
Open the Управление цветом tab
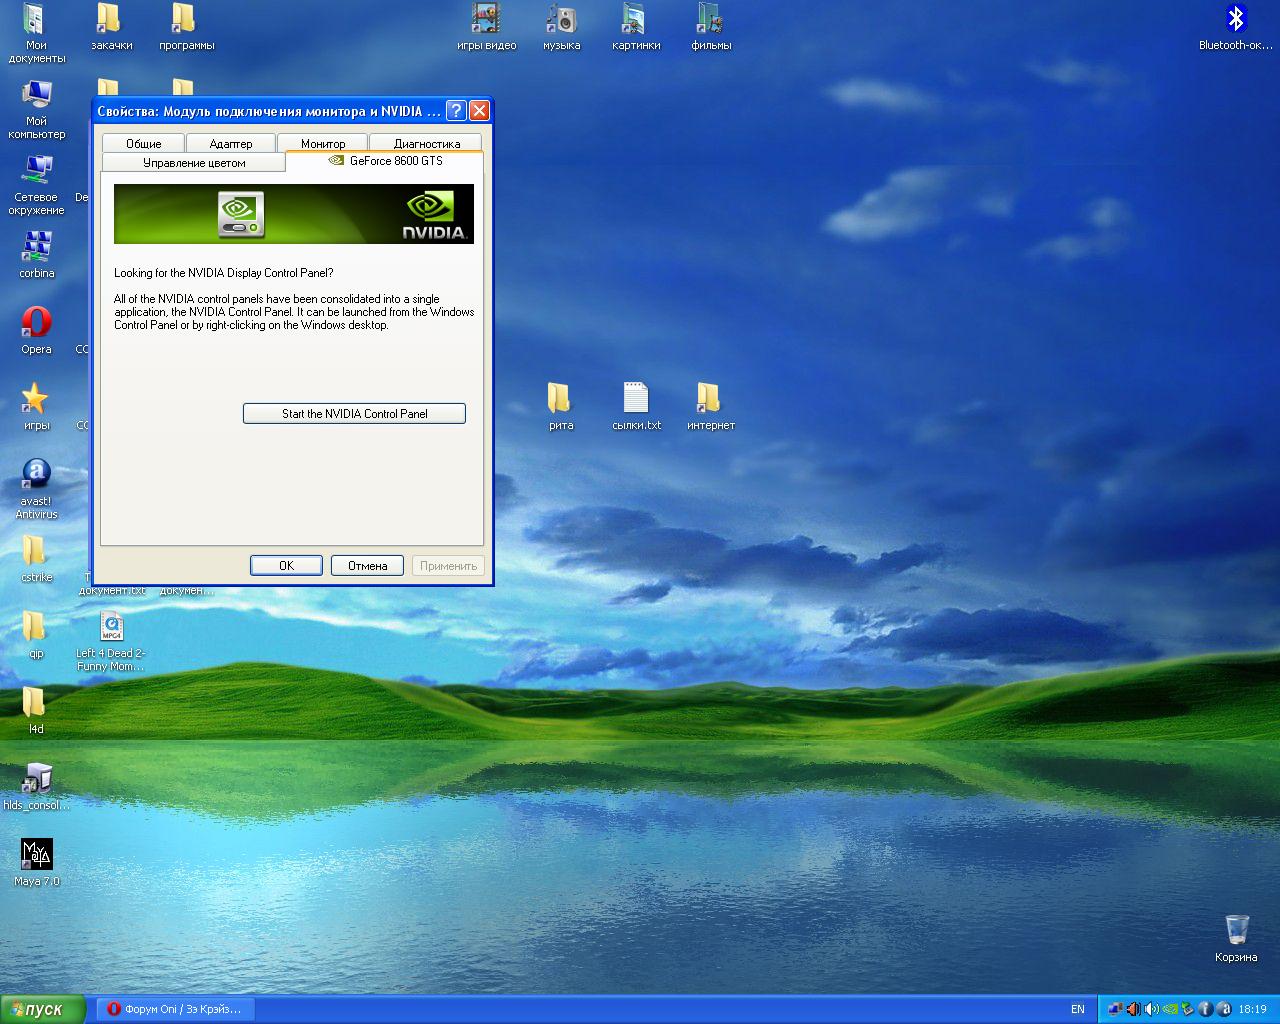pyautogui.click(x=194, y=163)
